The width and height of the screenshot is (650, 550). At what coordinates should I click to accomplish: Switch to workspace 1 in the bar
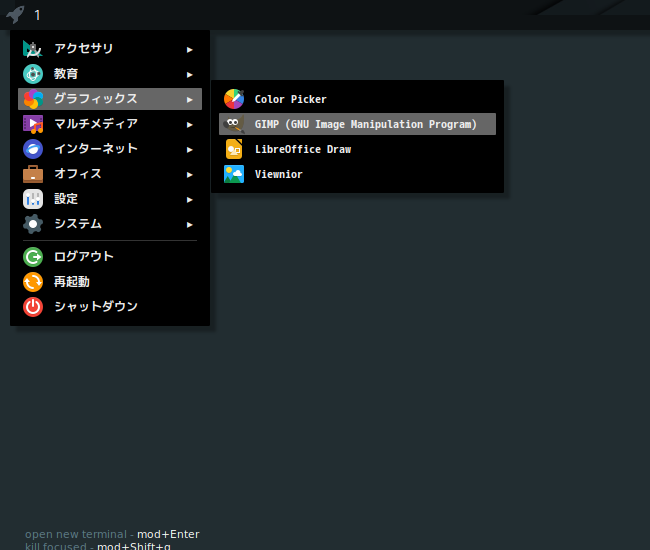point(37,15)
